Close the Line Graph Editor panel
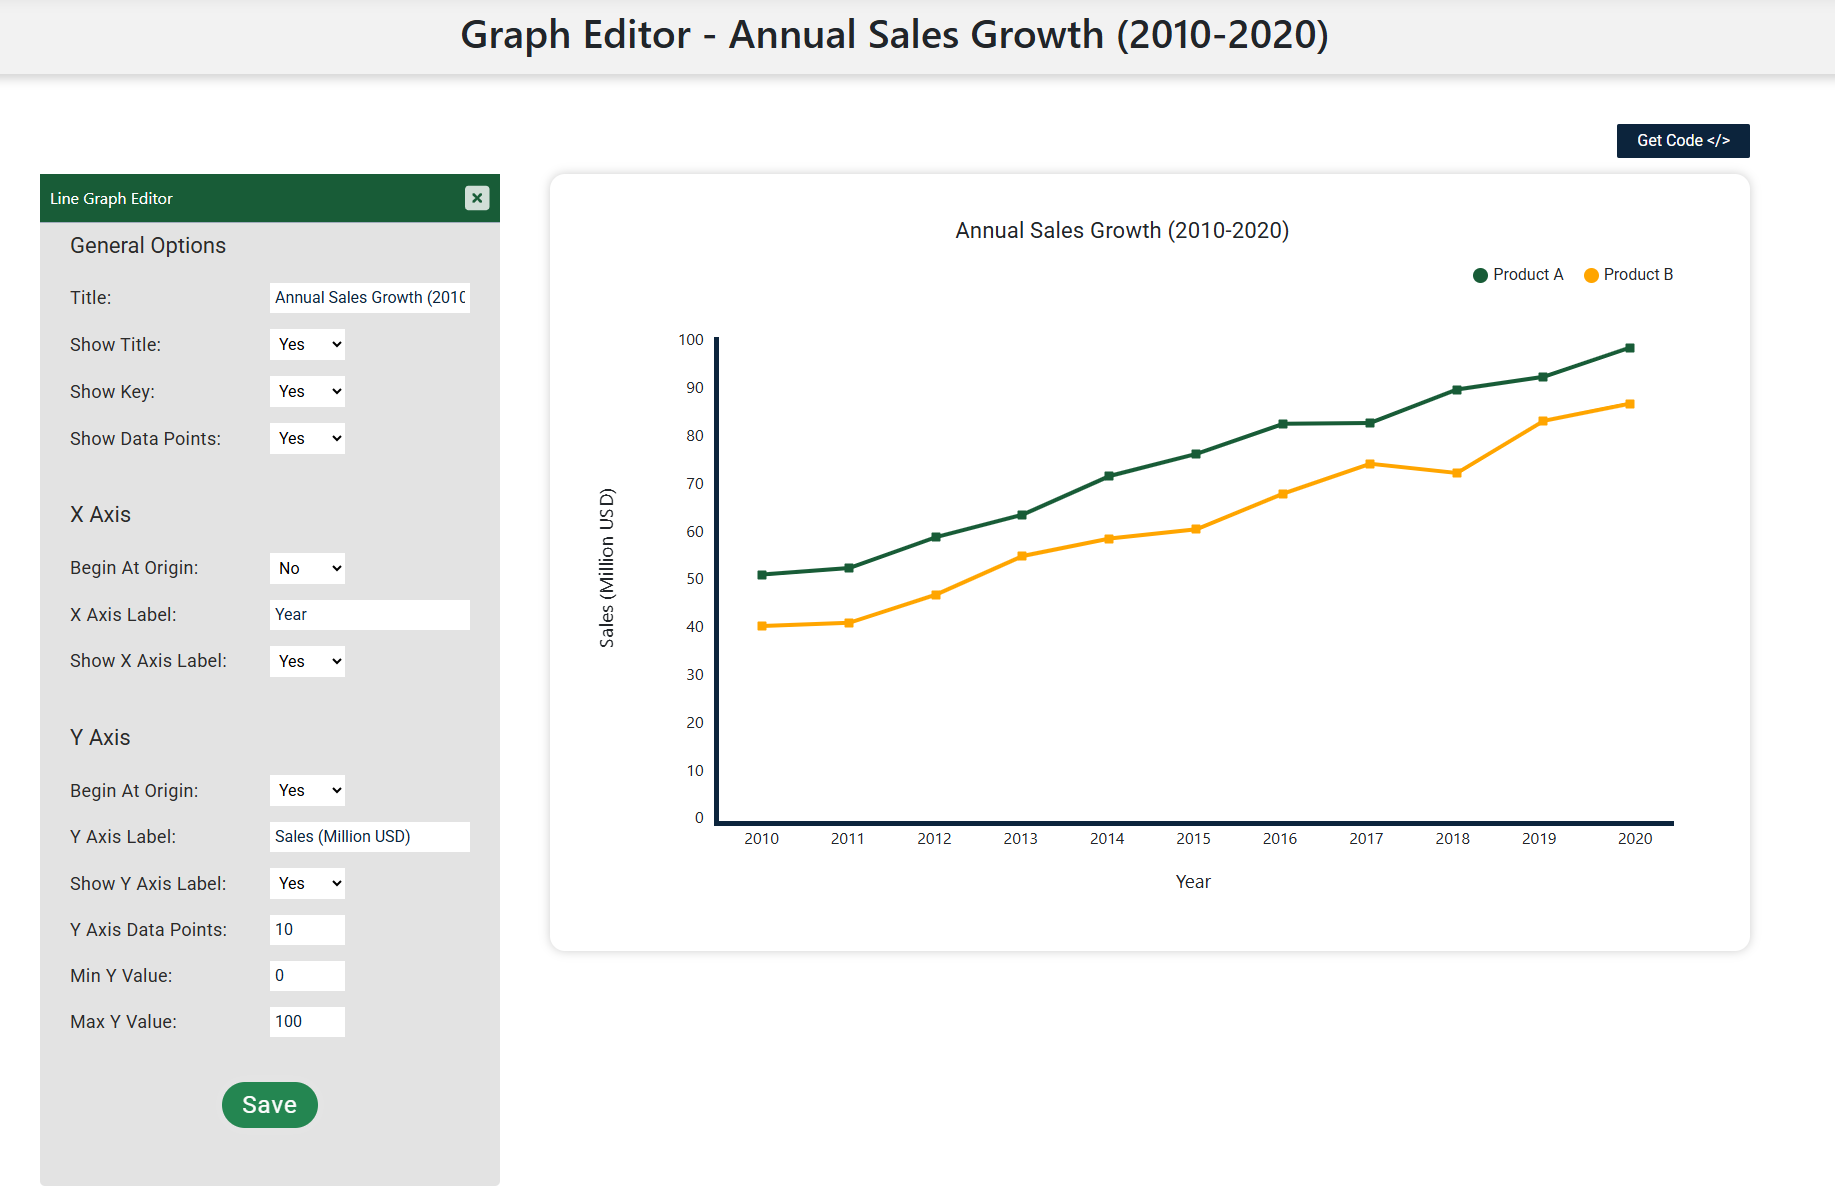 [477, 198]
